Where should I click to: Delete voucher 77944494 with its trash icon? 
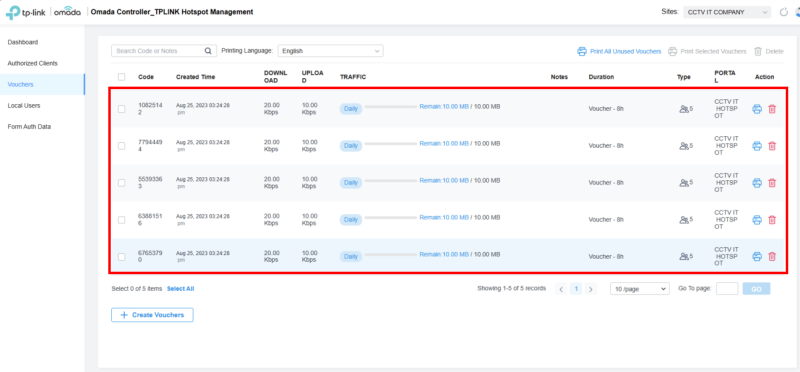772,146
